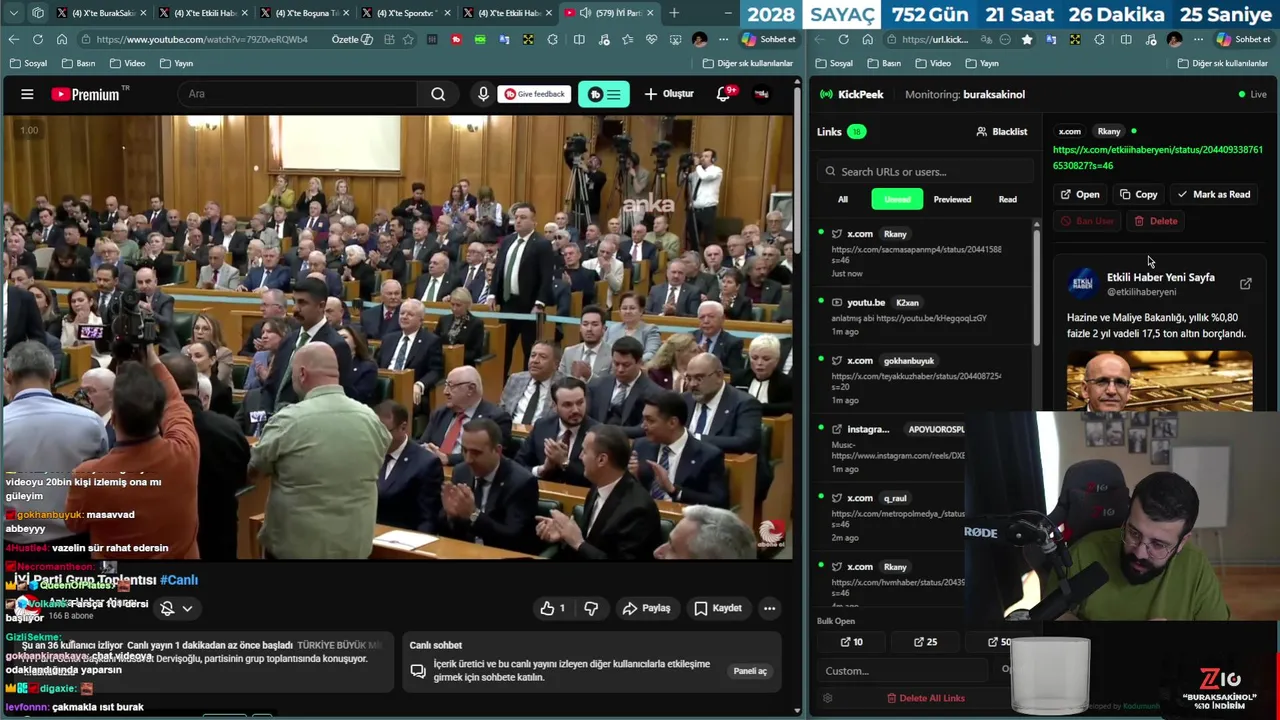Click the Open button for the selected link
This screenshot has height=720, width=1280.
pyautogui.click(x=1080, y=195)
